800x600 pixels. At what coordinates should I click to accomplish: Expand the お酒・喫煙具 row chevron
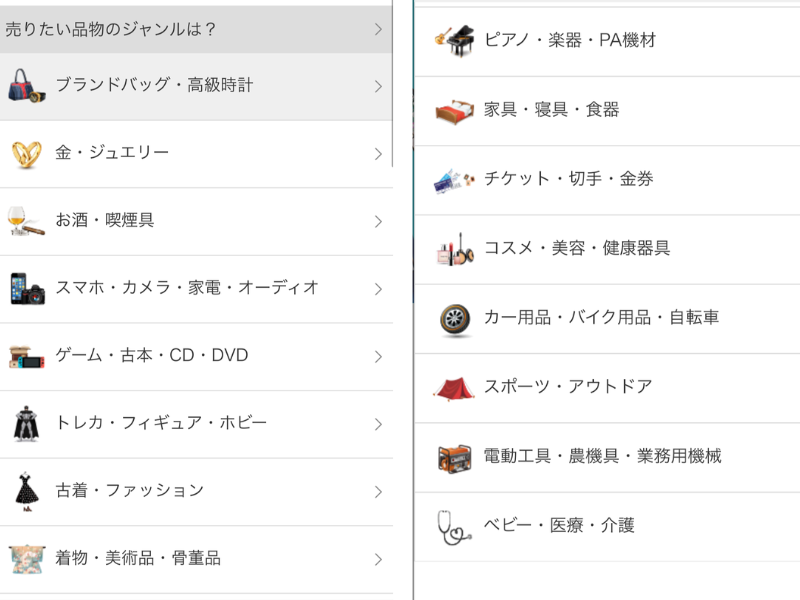(378, 221)
